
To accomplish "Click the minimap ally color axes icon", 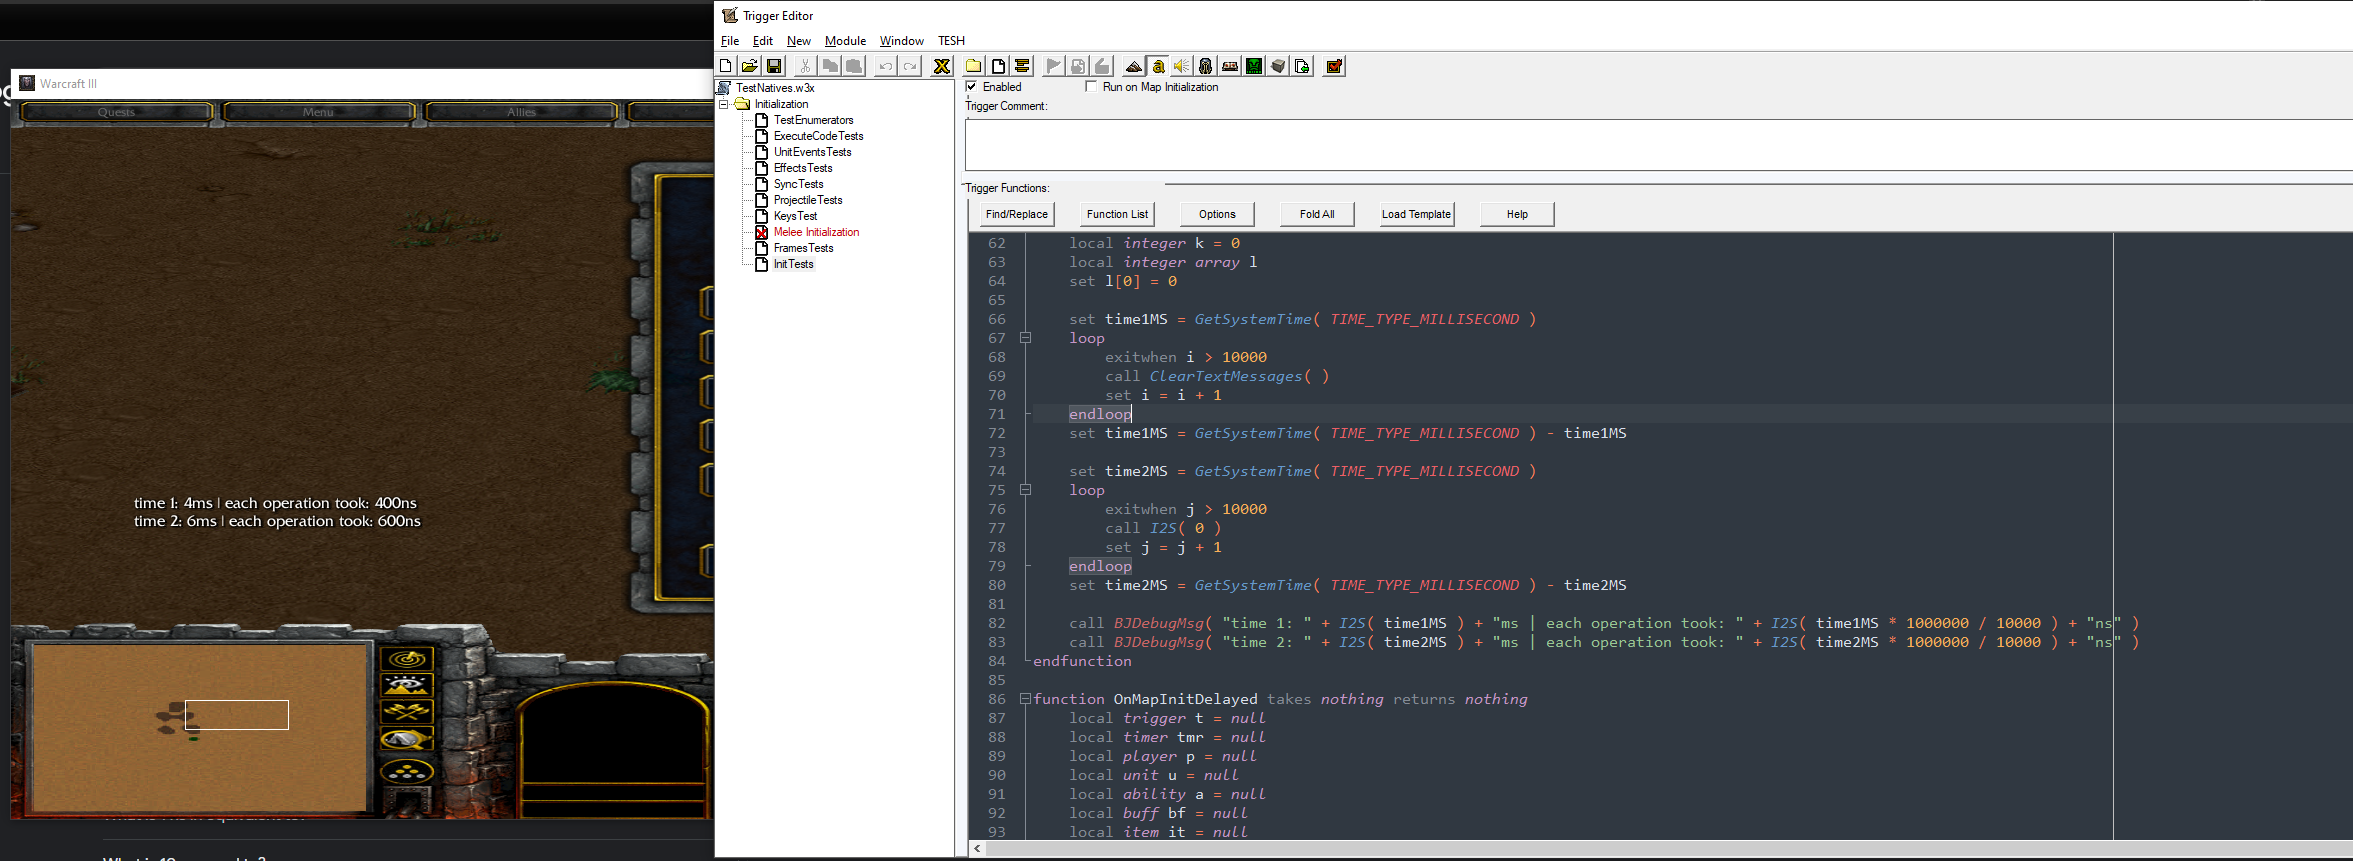I will (407, 712).
